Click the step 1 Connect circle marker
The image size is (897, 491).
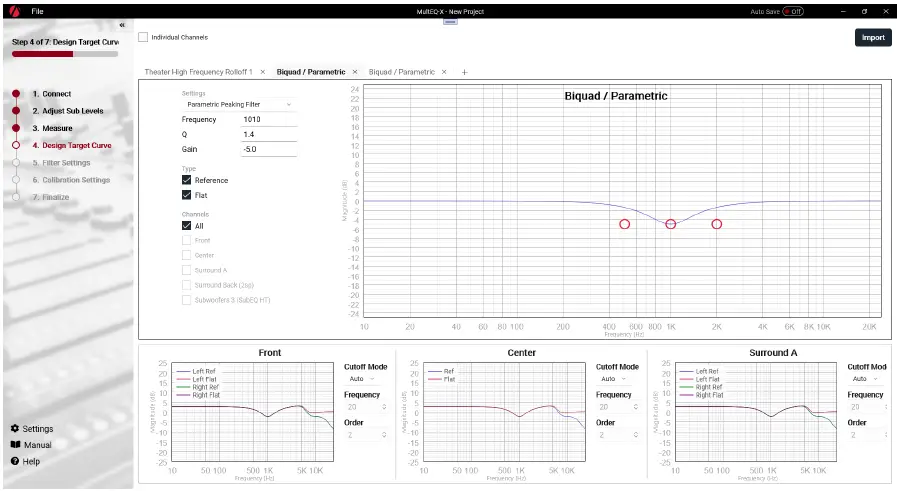coord(16,94)
